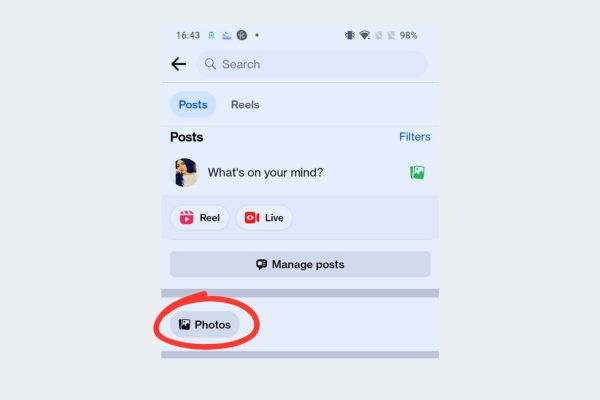Open the Reels tab

pyautogui.click(x=245, y=104)
